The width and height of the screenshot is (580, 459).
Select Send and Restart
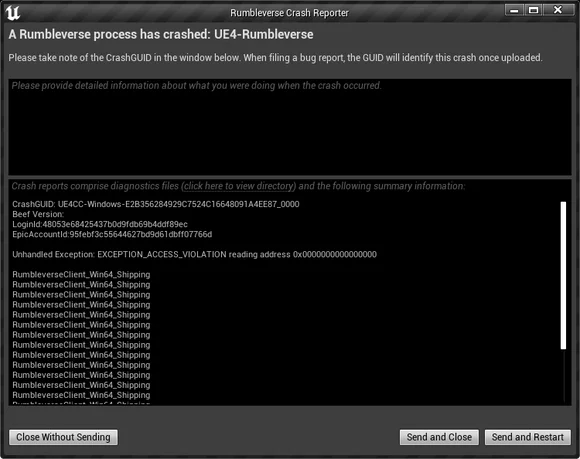click(527, 437)
